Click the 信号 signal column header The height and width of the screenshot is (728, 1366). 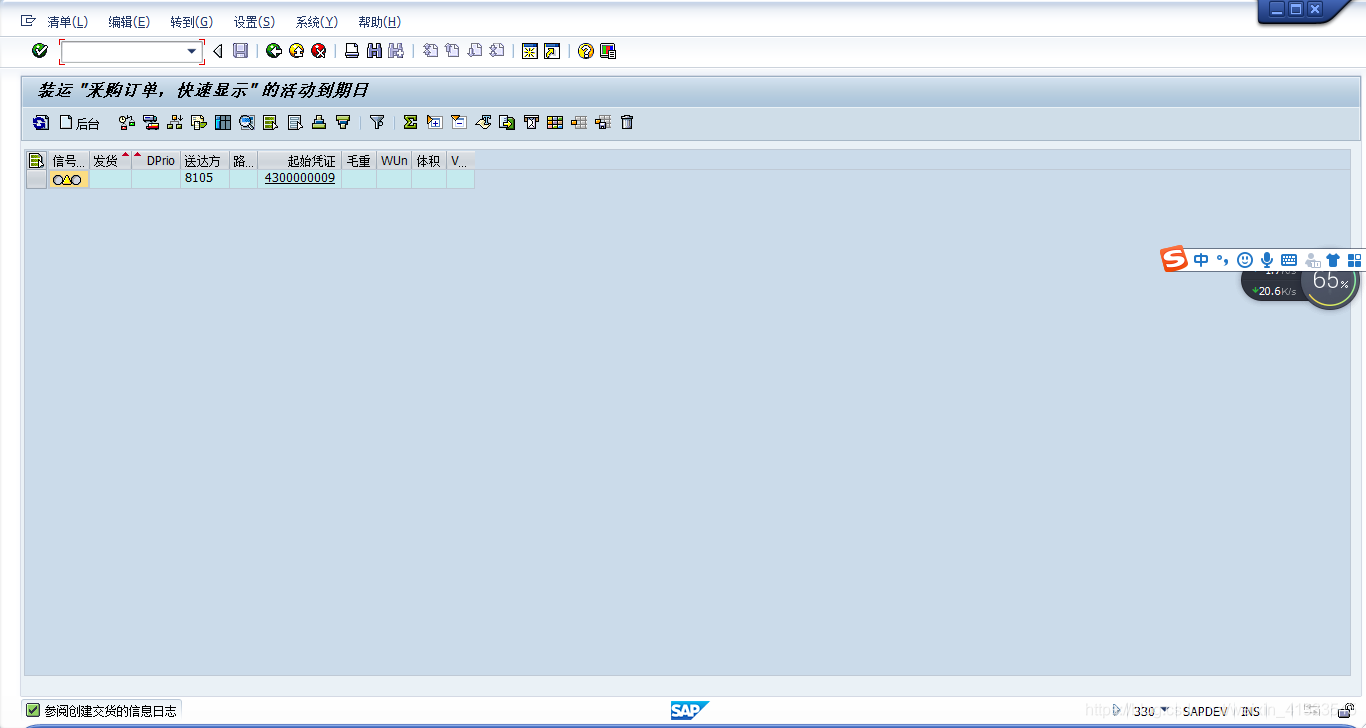point(69,160)
